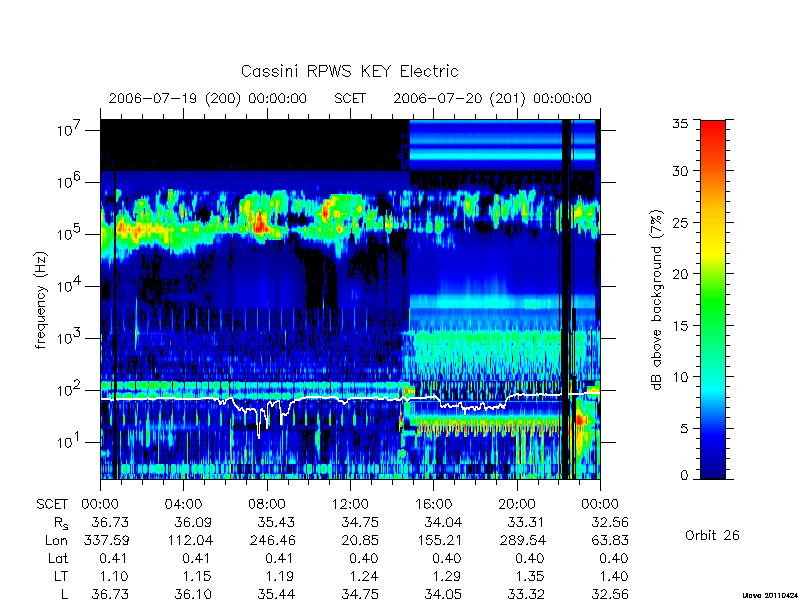The image size is (800, 600).
Task: Click the L value 33.32
Action: coord(527,594)
